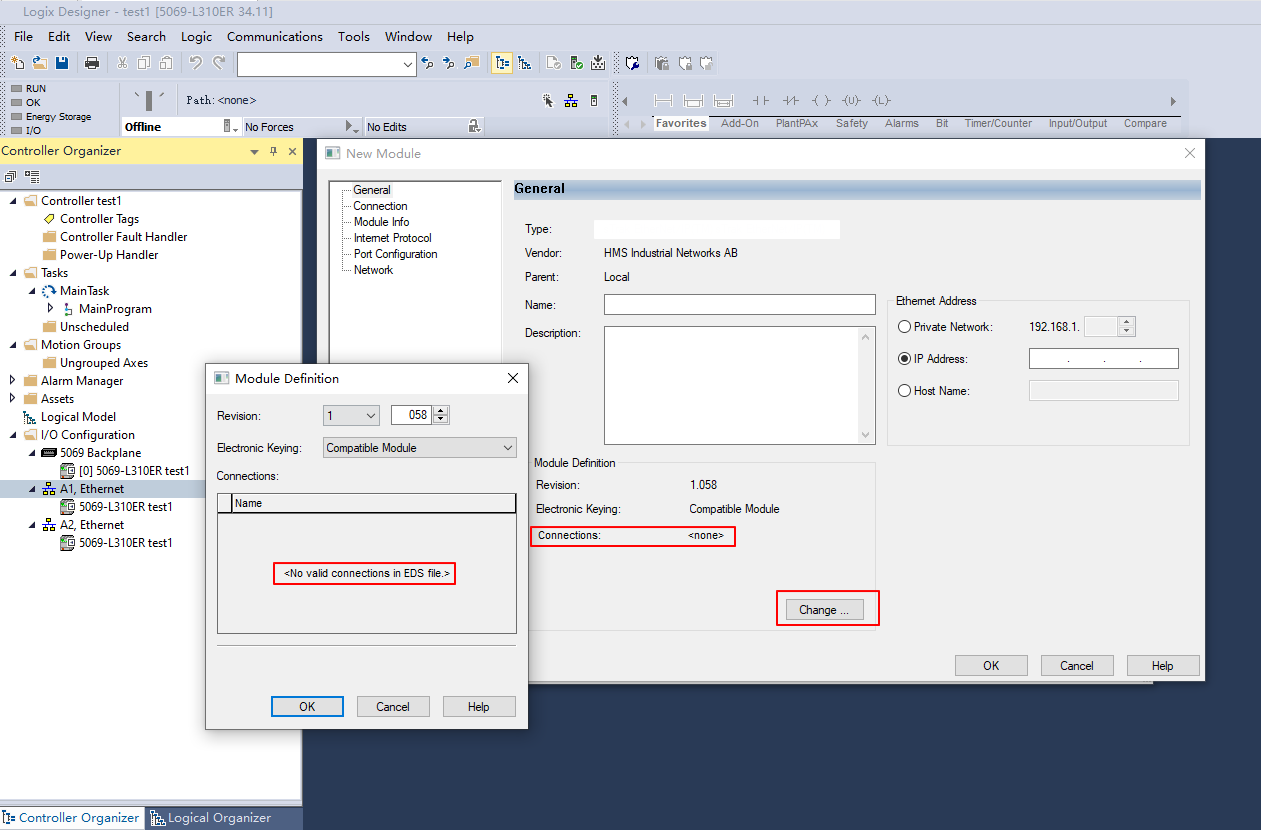
Task: Click the Find Previous icon
Action: (x=428, y=63)
